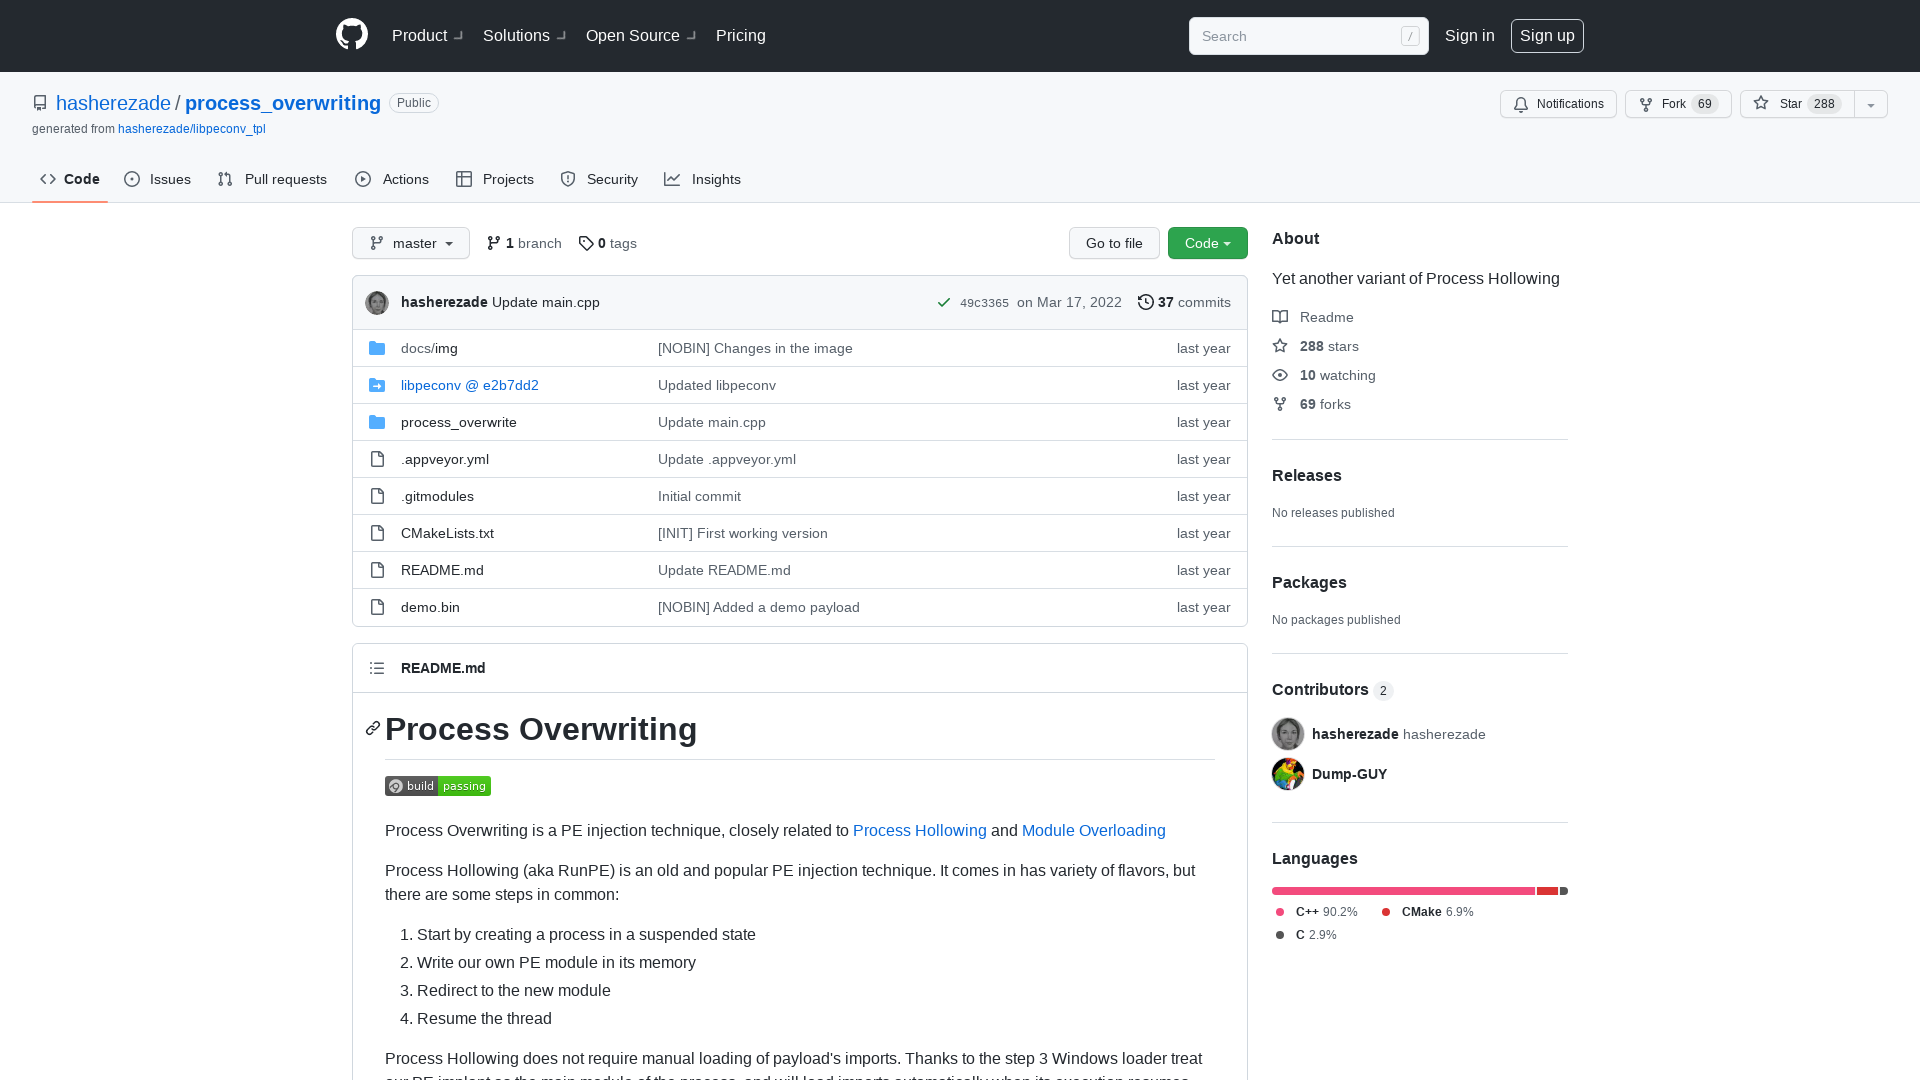The height and width of the screenshot is (1080, 1920).
Task: Click the hasherezade avatar in commit bar
Action: point(377,302)
